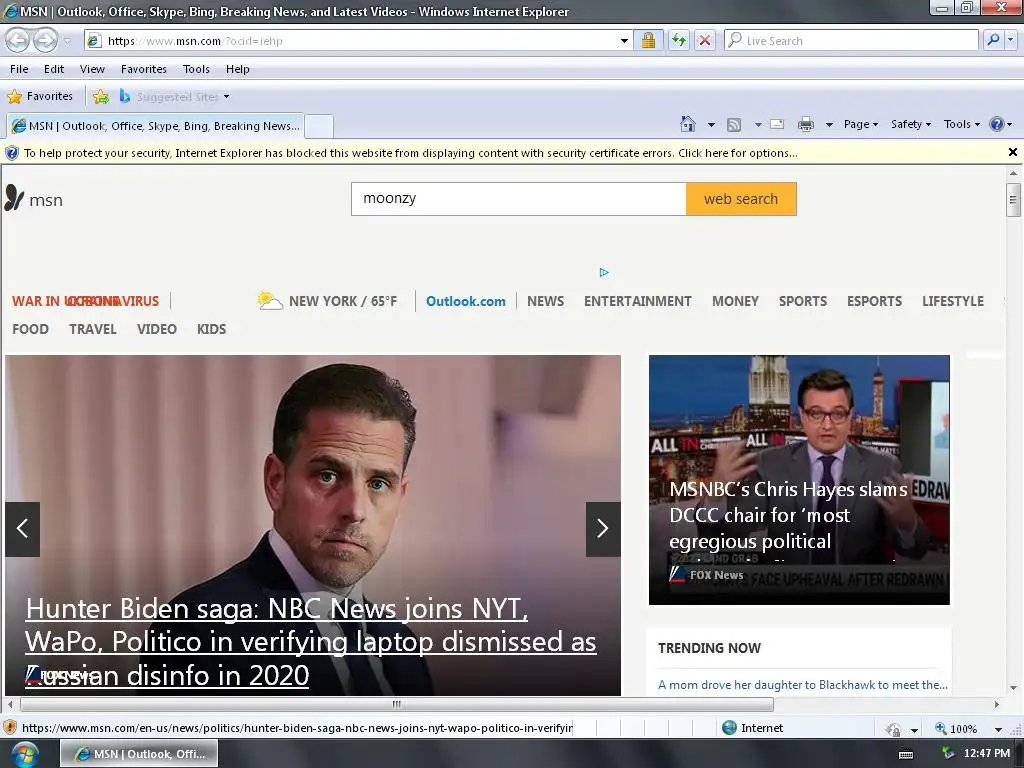The height and width of the screenshot is (768, 1024).
Task: Open the Chris Hayes story thumbnail
Action: coord(799,480)
